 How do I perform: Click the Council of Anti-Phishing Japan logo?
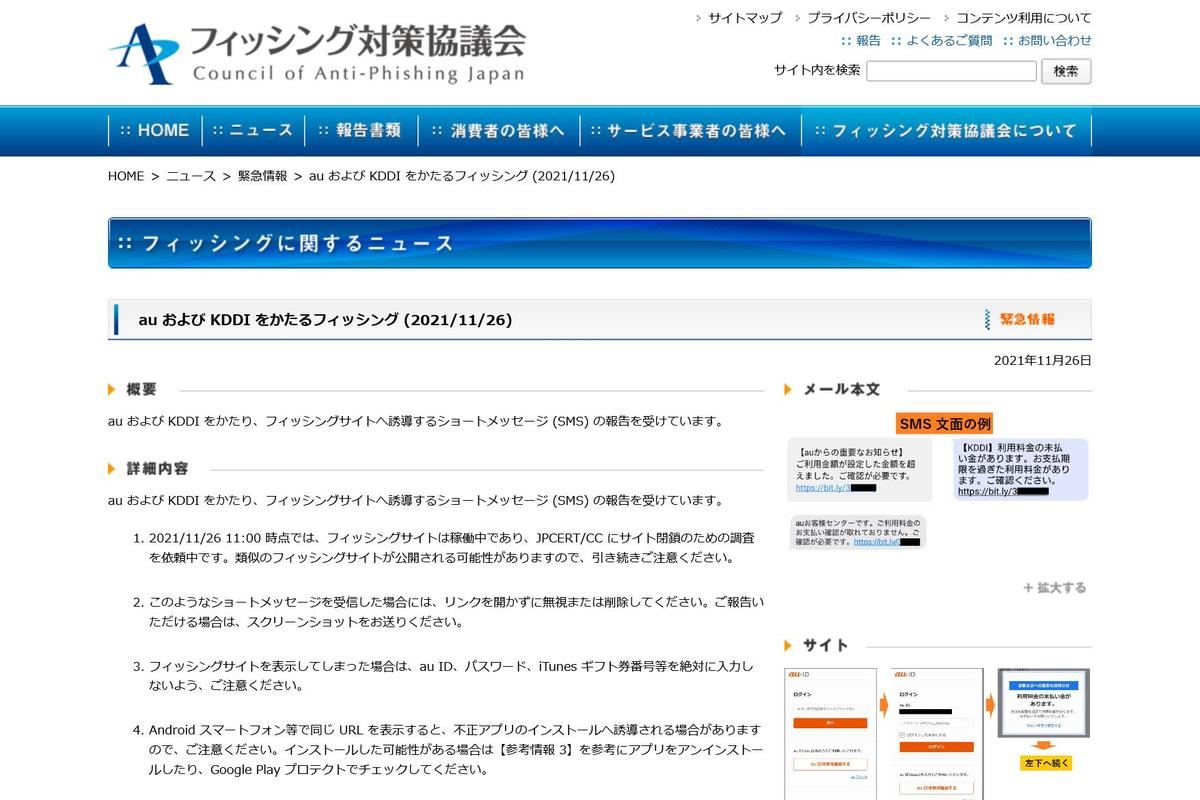[317, 52]
